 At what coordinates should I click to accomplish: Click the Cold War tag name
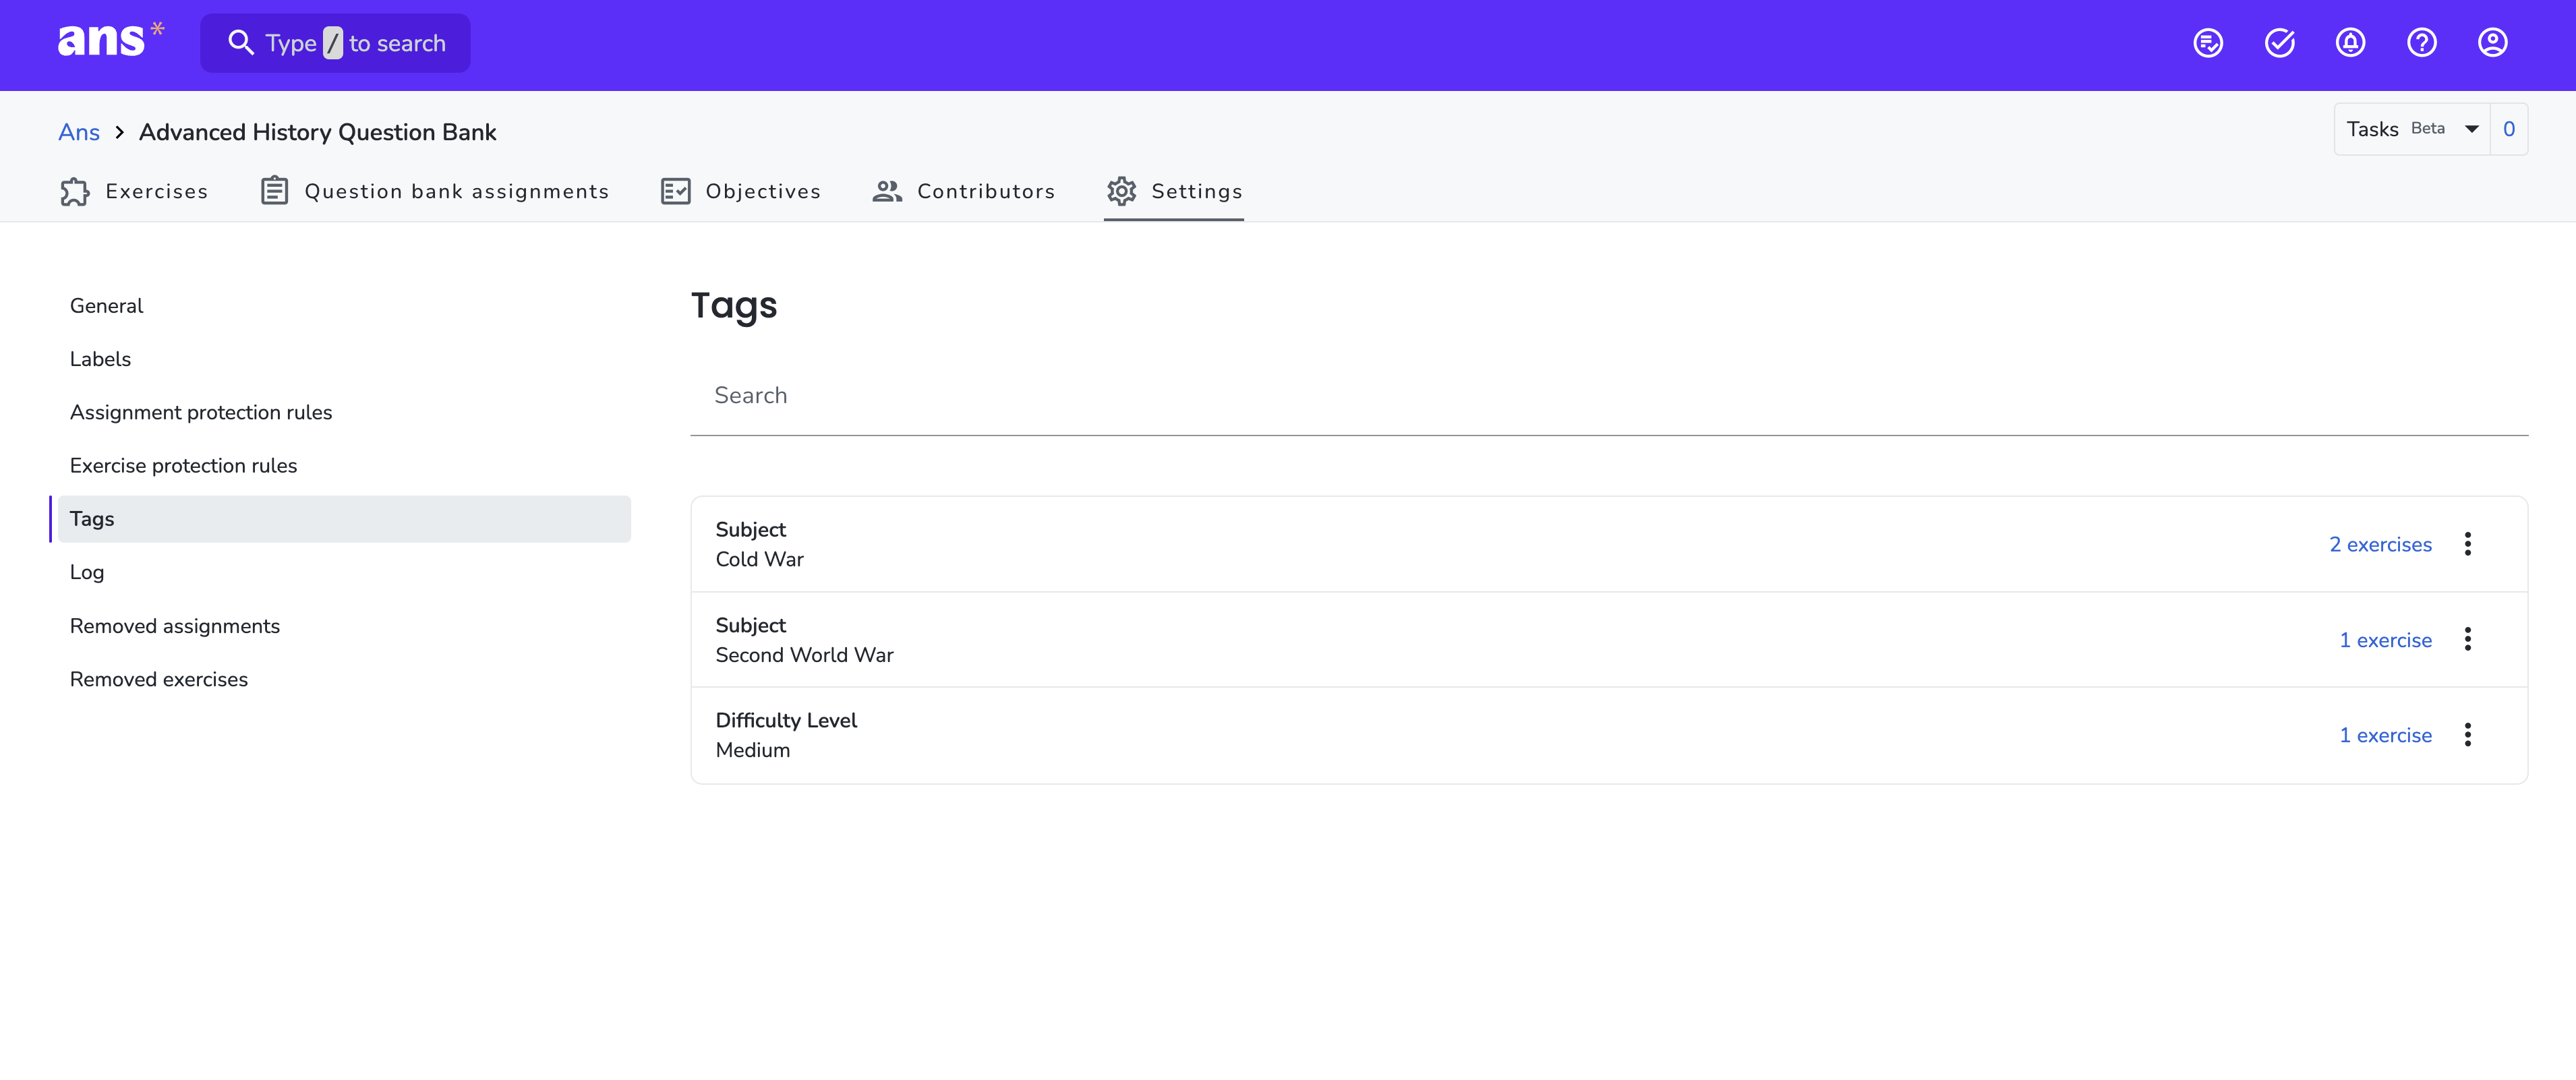(x=759, y=559)
